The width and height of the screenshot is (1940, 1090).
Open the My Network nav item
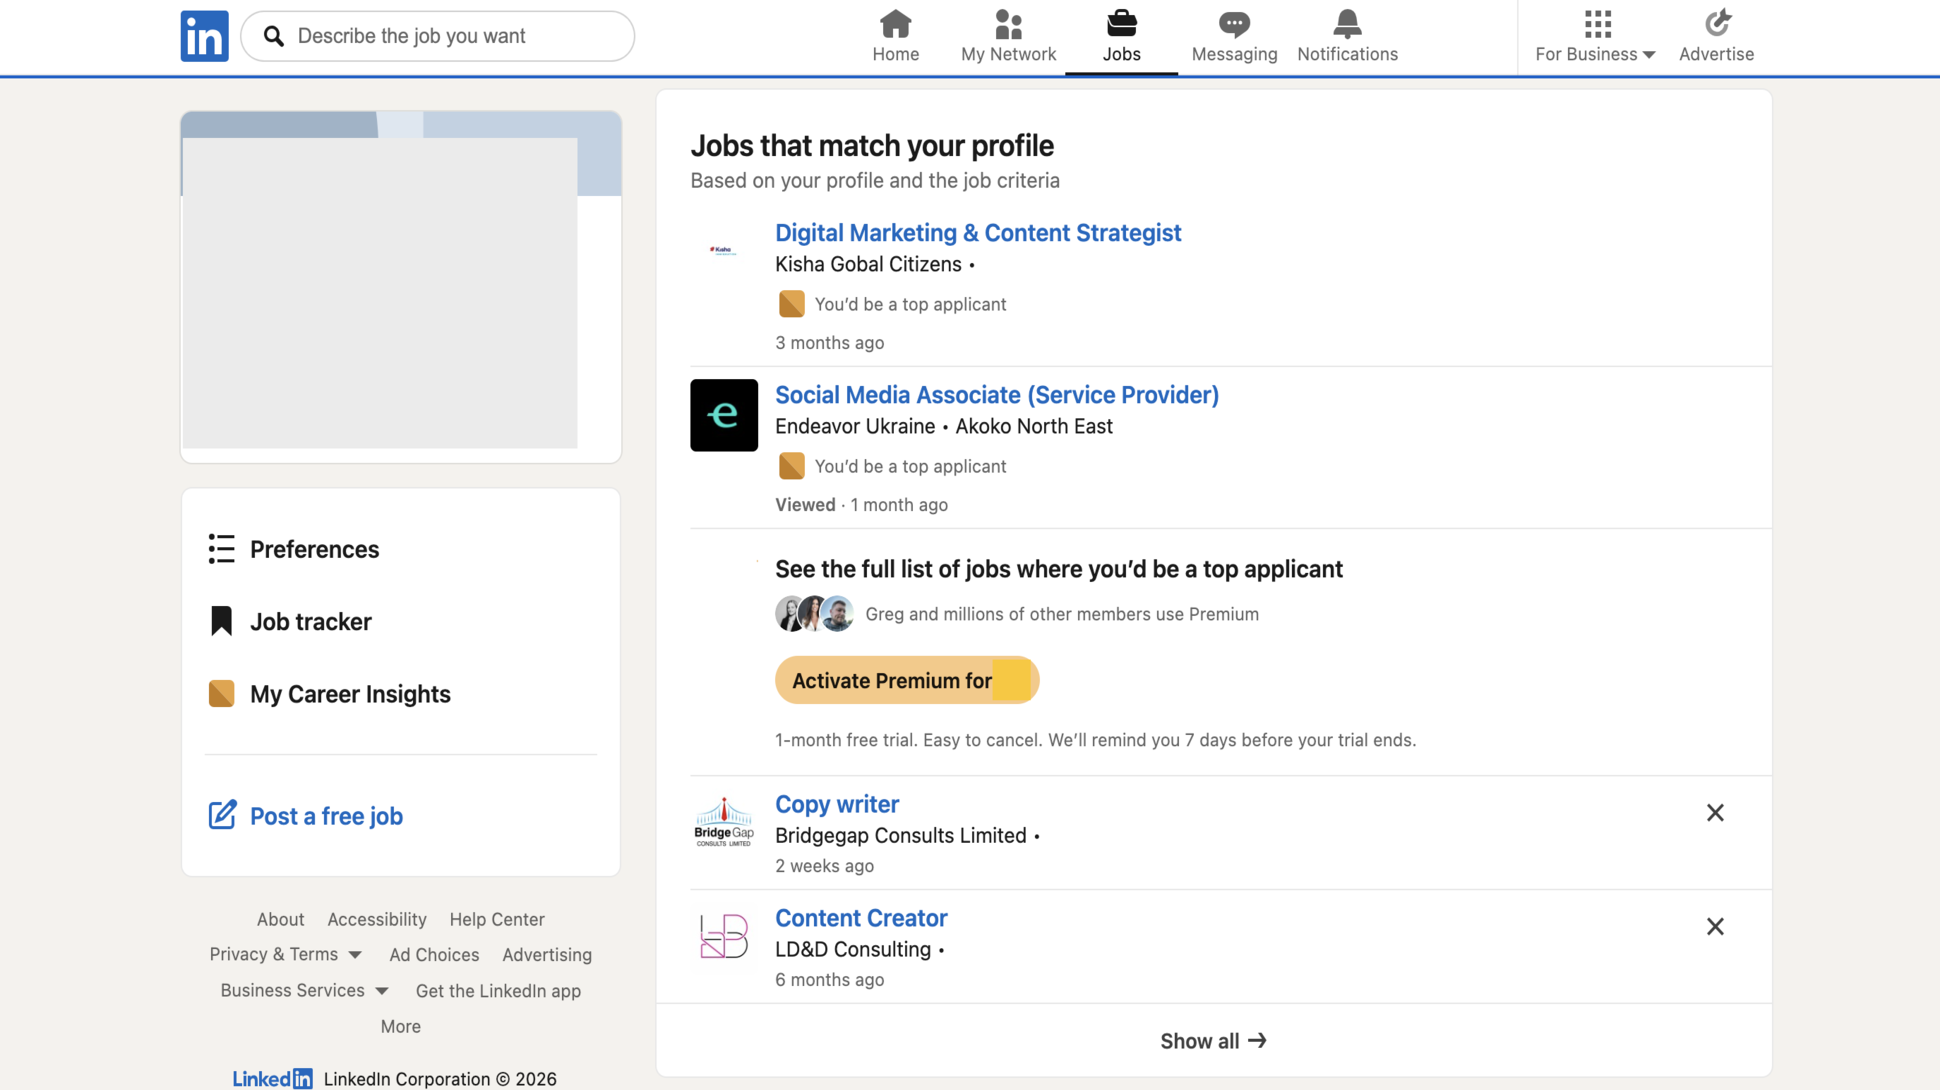tap(1008, 37)
